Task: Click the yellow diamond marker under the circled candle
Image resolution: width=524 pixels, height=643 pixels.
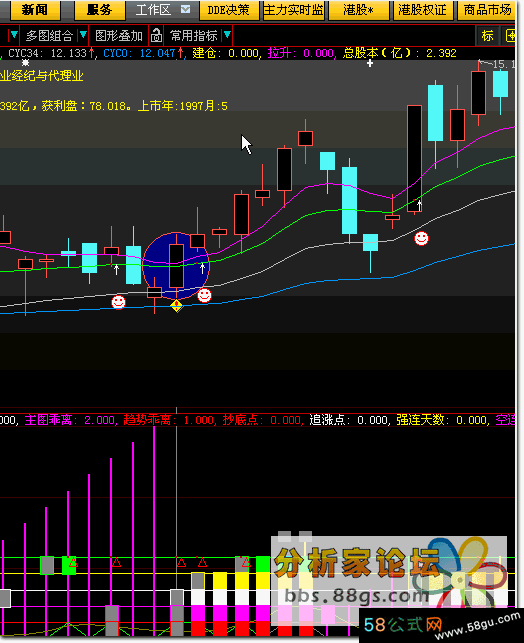Action: pyautogui.click(x=176, y=306)
